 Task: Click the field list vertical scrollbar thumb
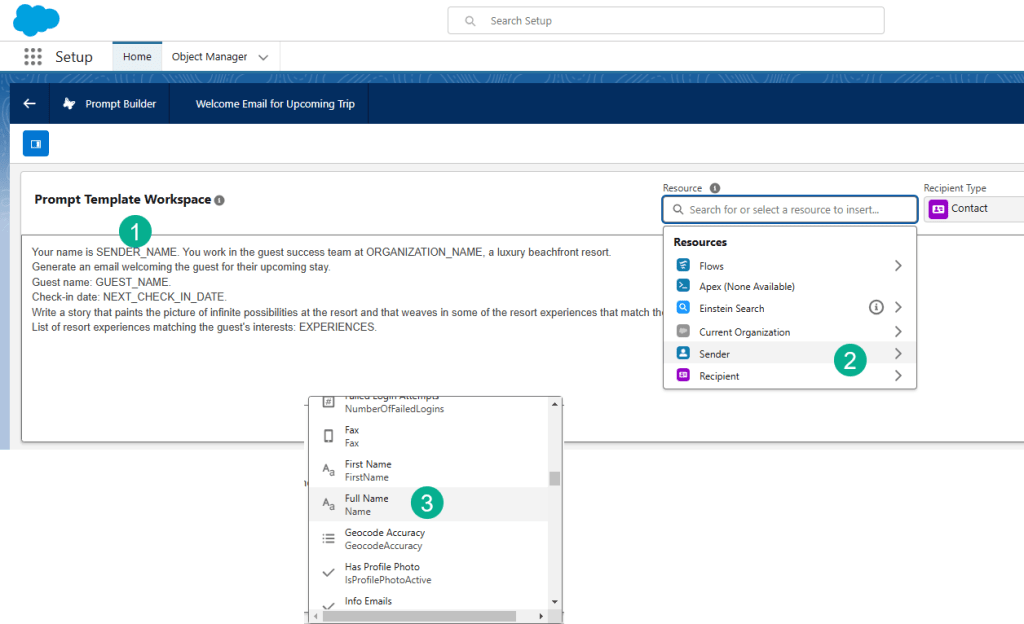555,478
